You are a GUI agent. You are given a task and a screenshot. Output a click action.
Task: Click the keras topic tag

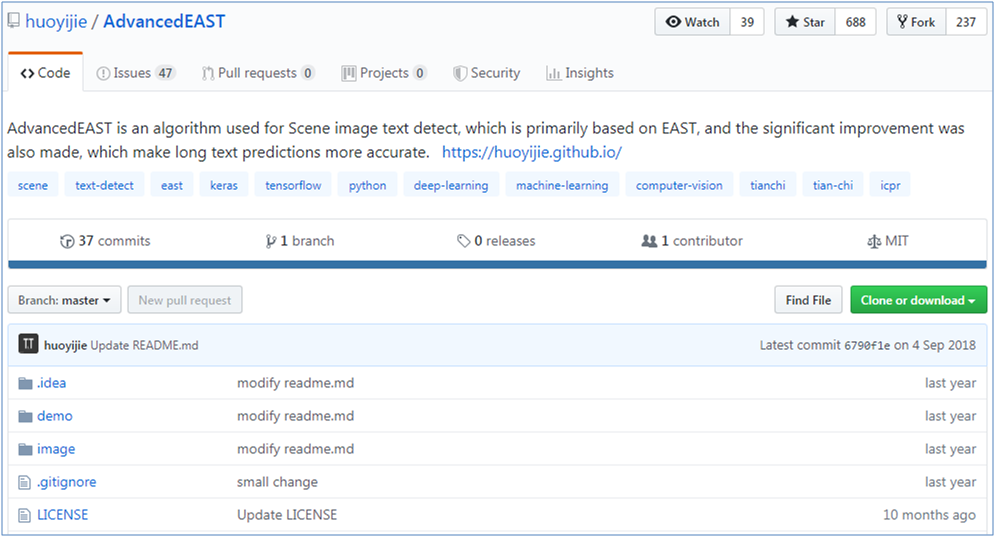pos(224,185)
